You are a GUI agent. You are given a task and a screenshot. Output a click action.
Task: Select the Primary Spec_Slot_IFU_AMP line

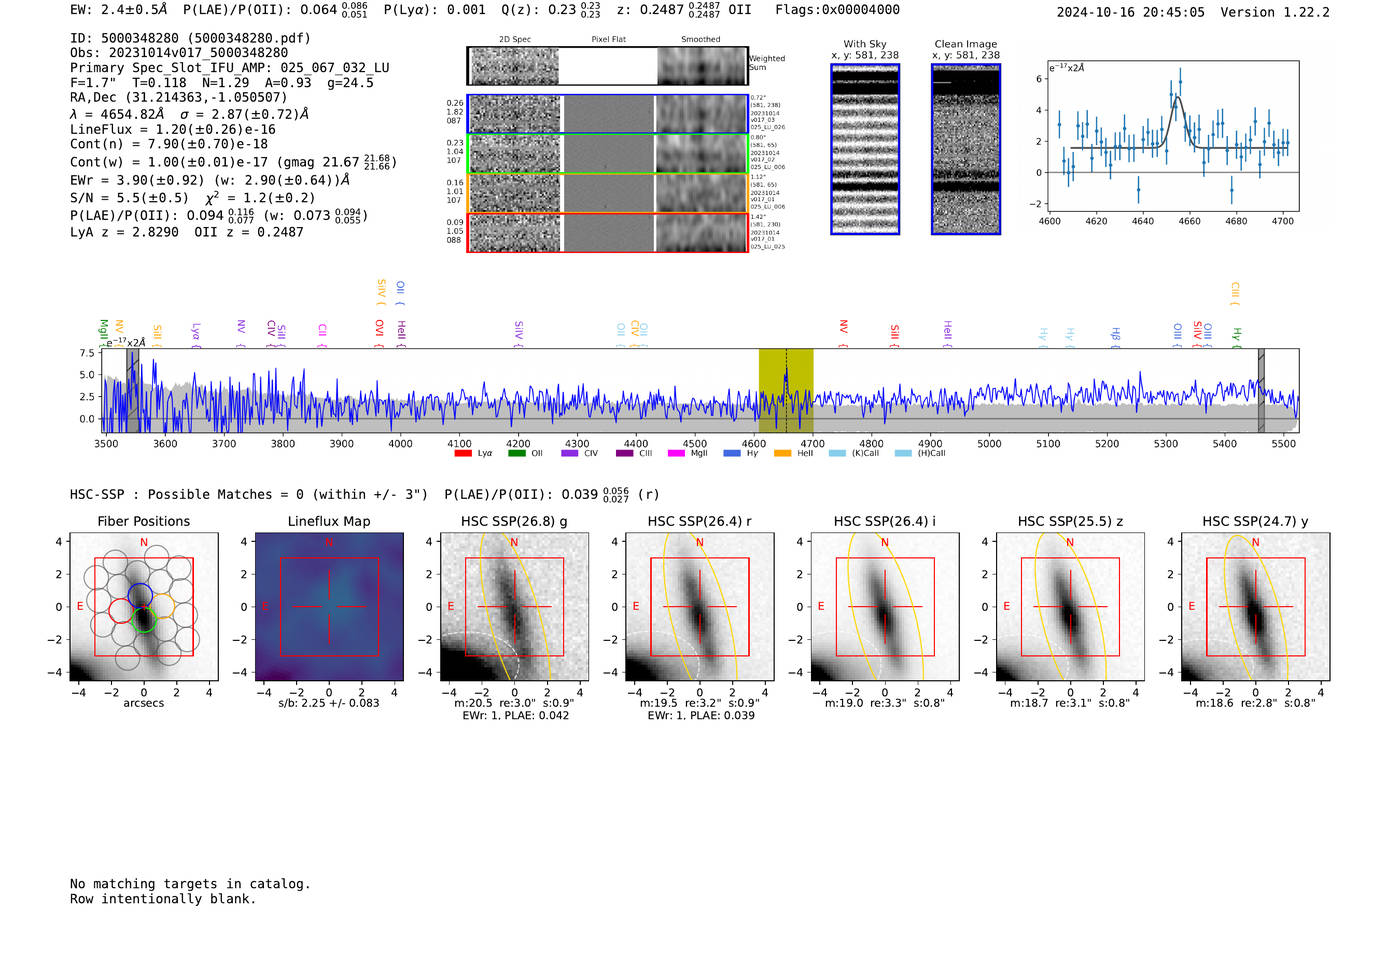tap(230, 68)
